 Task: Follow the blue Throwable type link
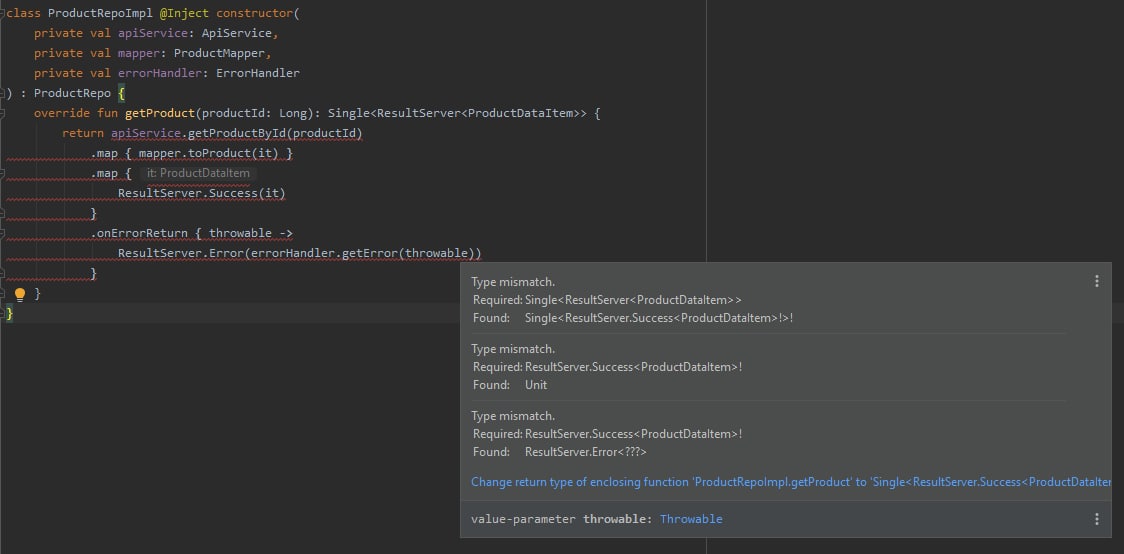pos(691,519)
